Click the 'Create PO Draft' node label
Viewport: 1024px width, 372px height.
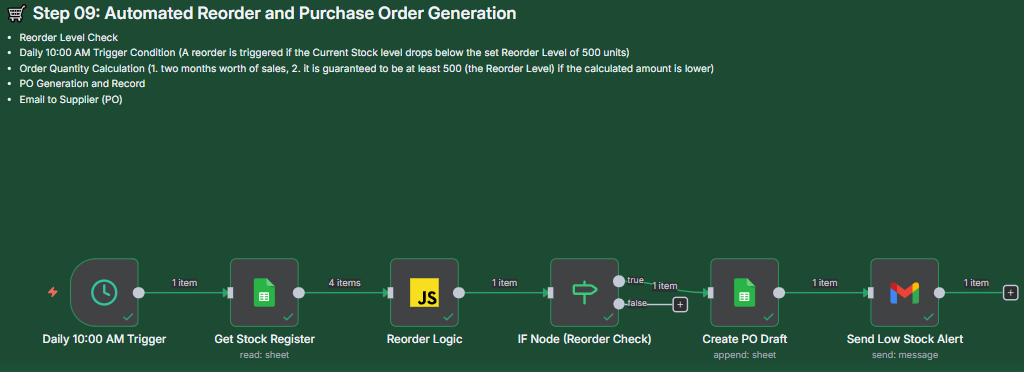[744, 339]
